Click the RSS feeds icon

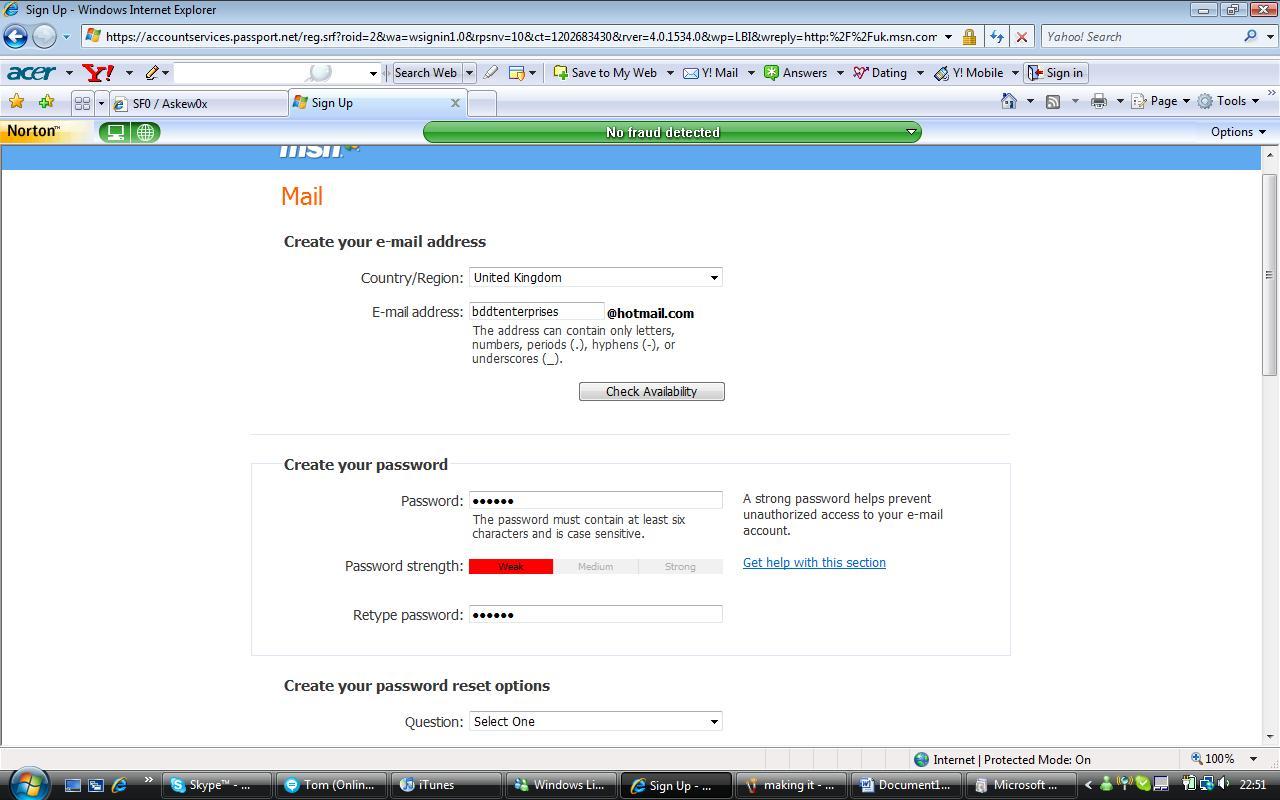tap(1053, 101)
